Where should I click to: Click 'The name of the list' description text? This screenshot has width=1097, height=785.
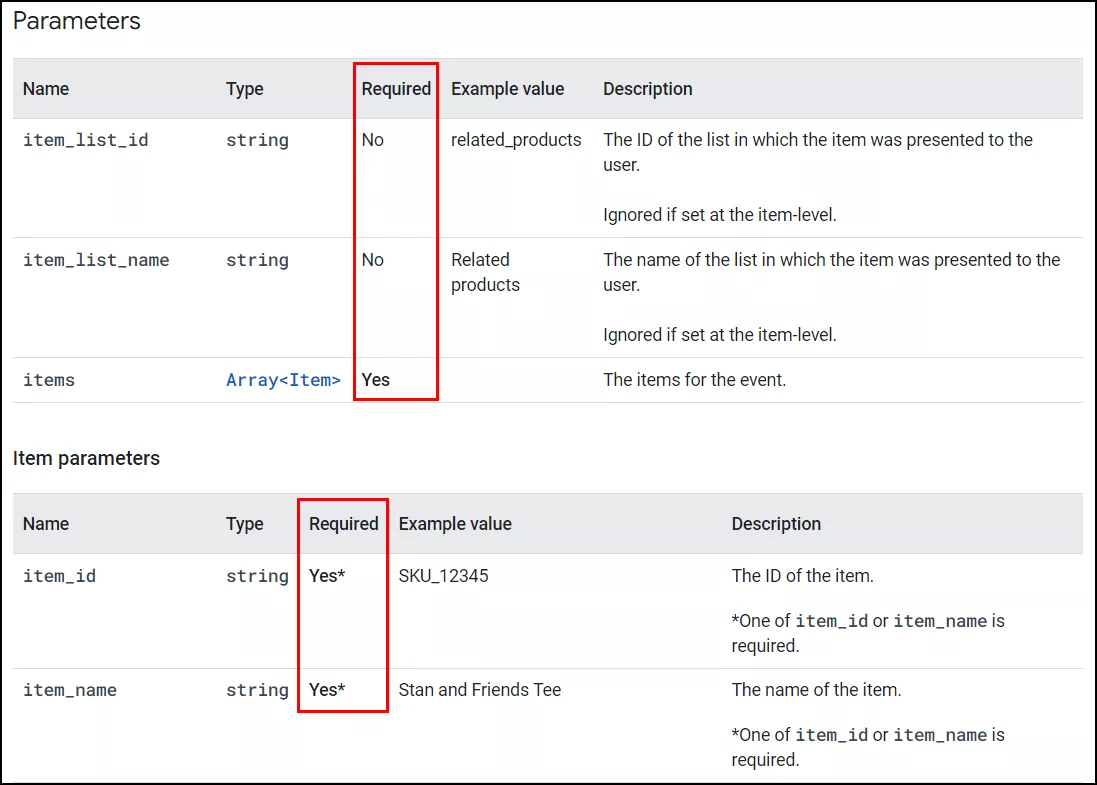(832, 272)
